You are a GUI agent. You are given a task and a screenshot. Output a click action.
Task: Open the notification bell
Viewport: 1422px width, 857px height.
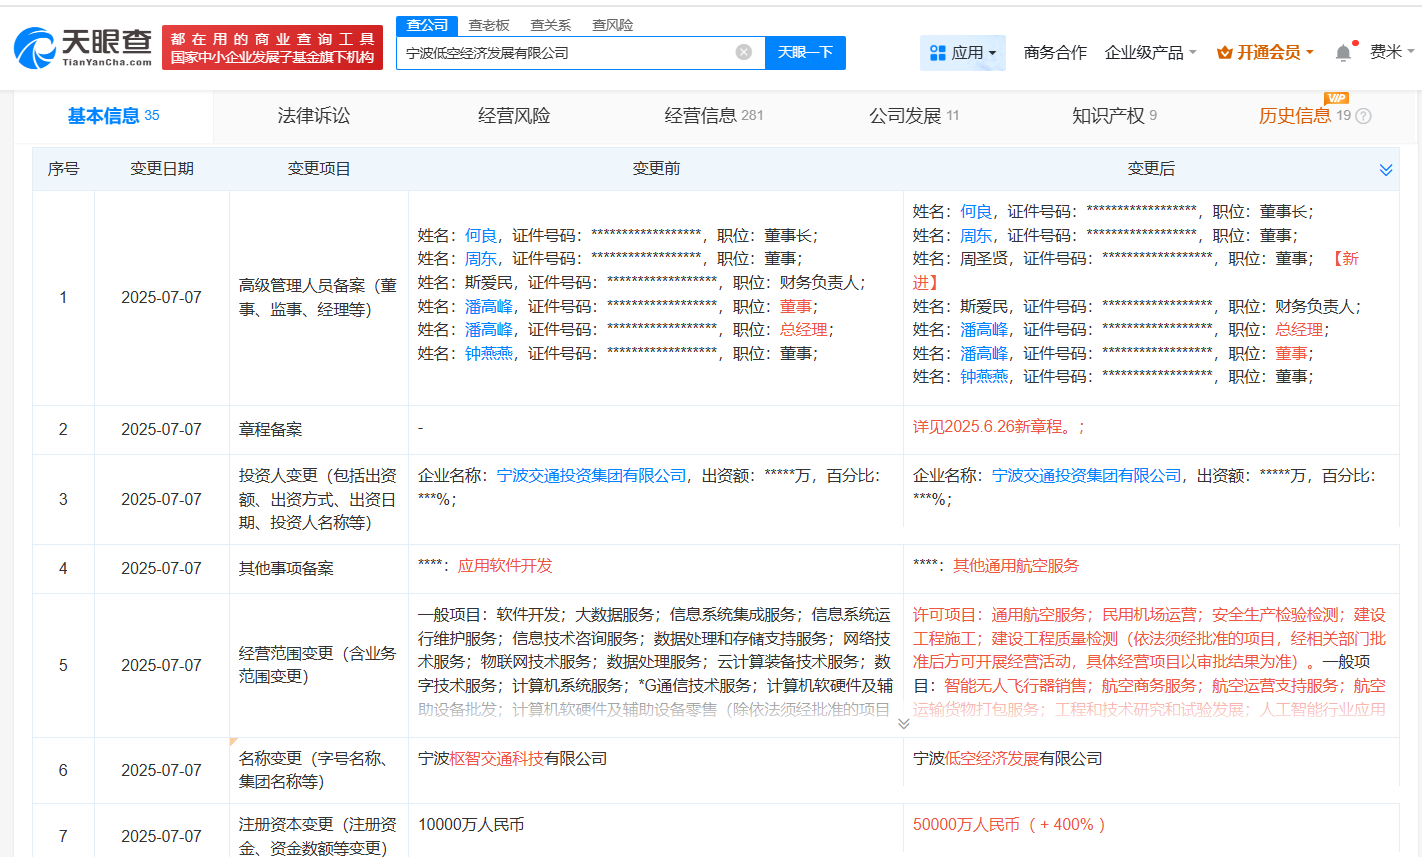pyautogui.click(x=1343, y=53)
